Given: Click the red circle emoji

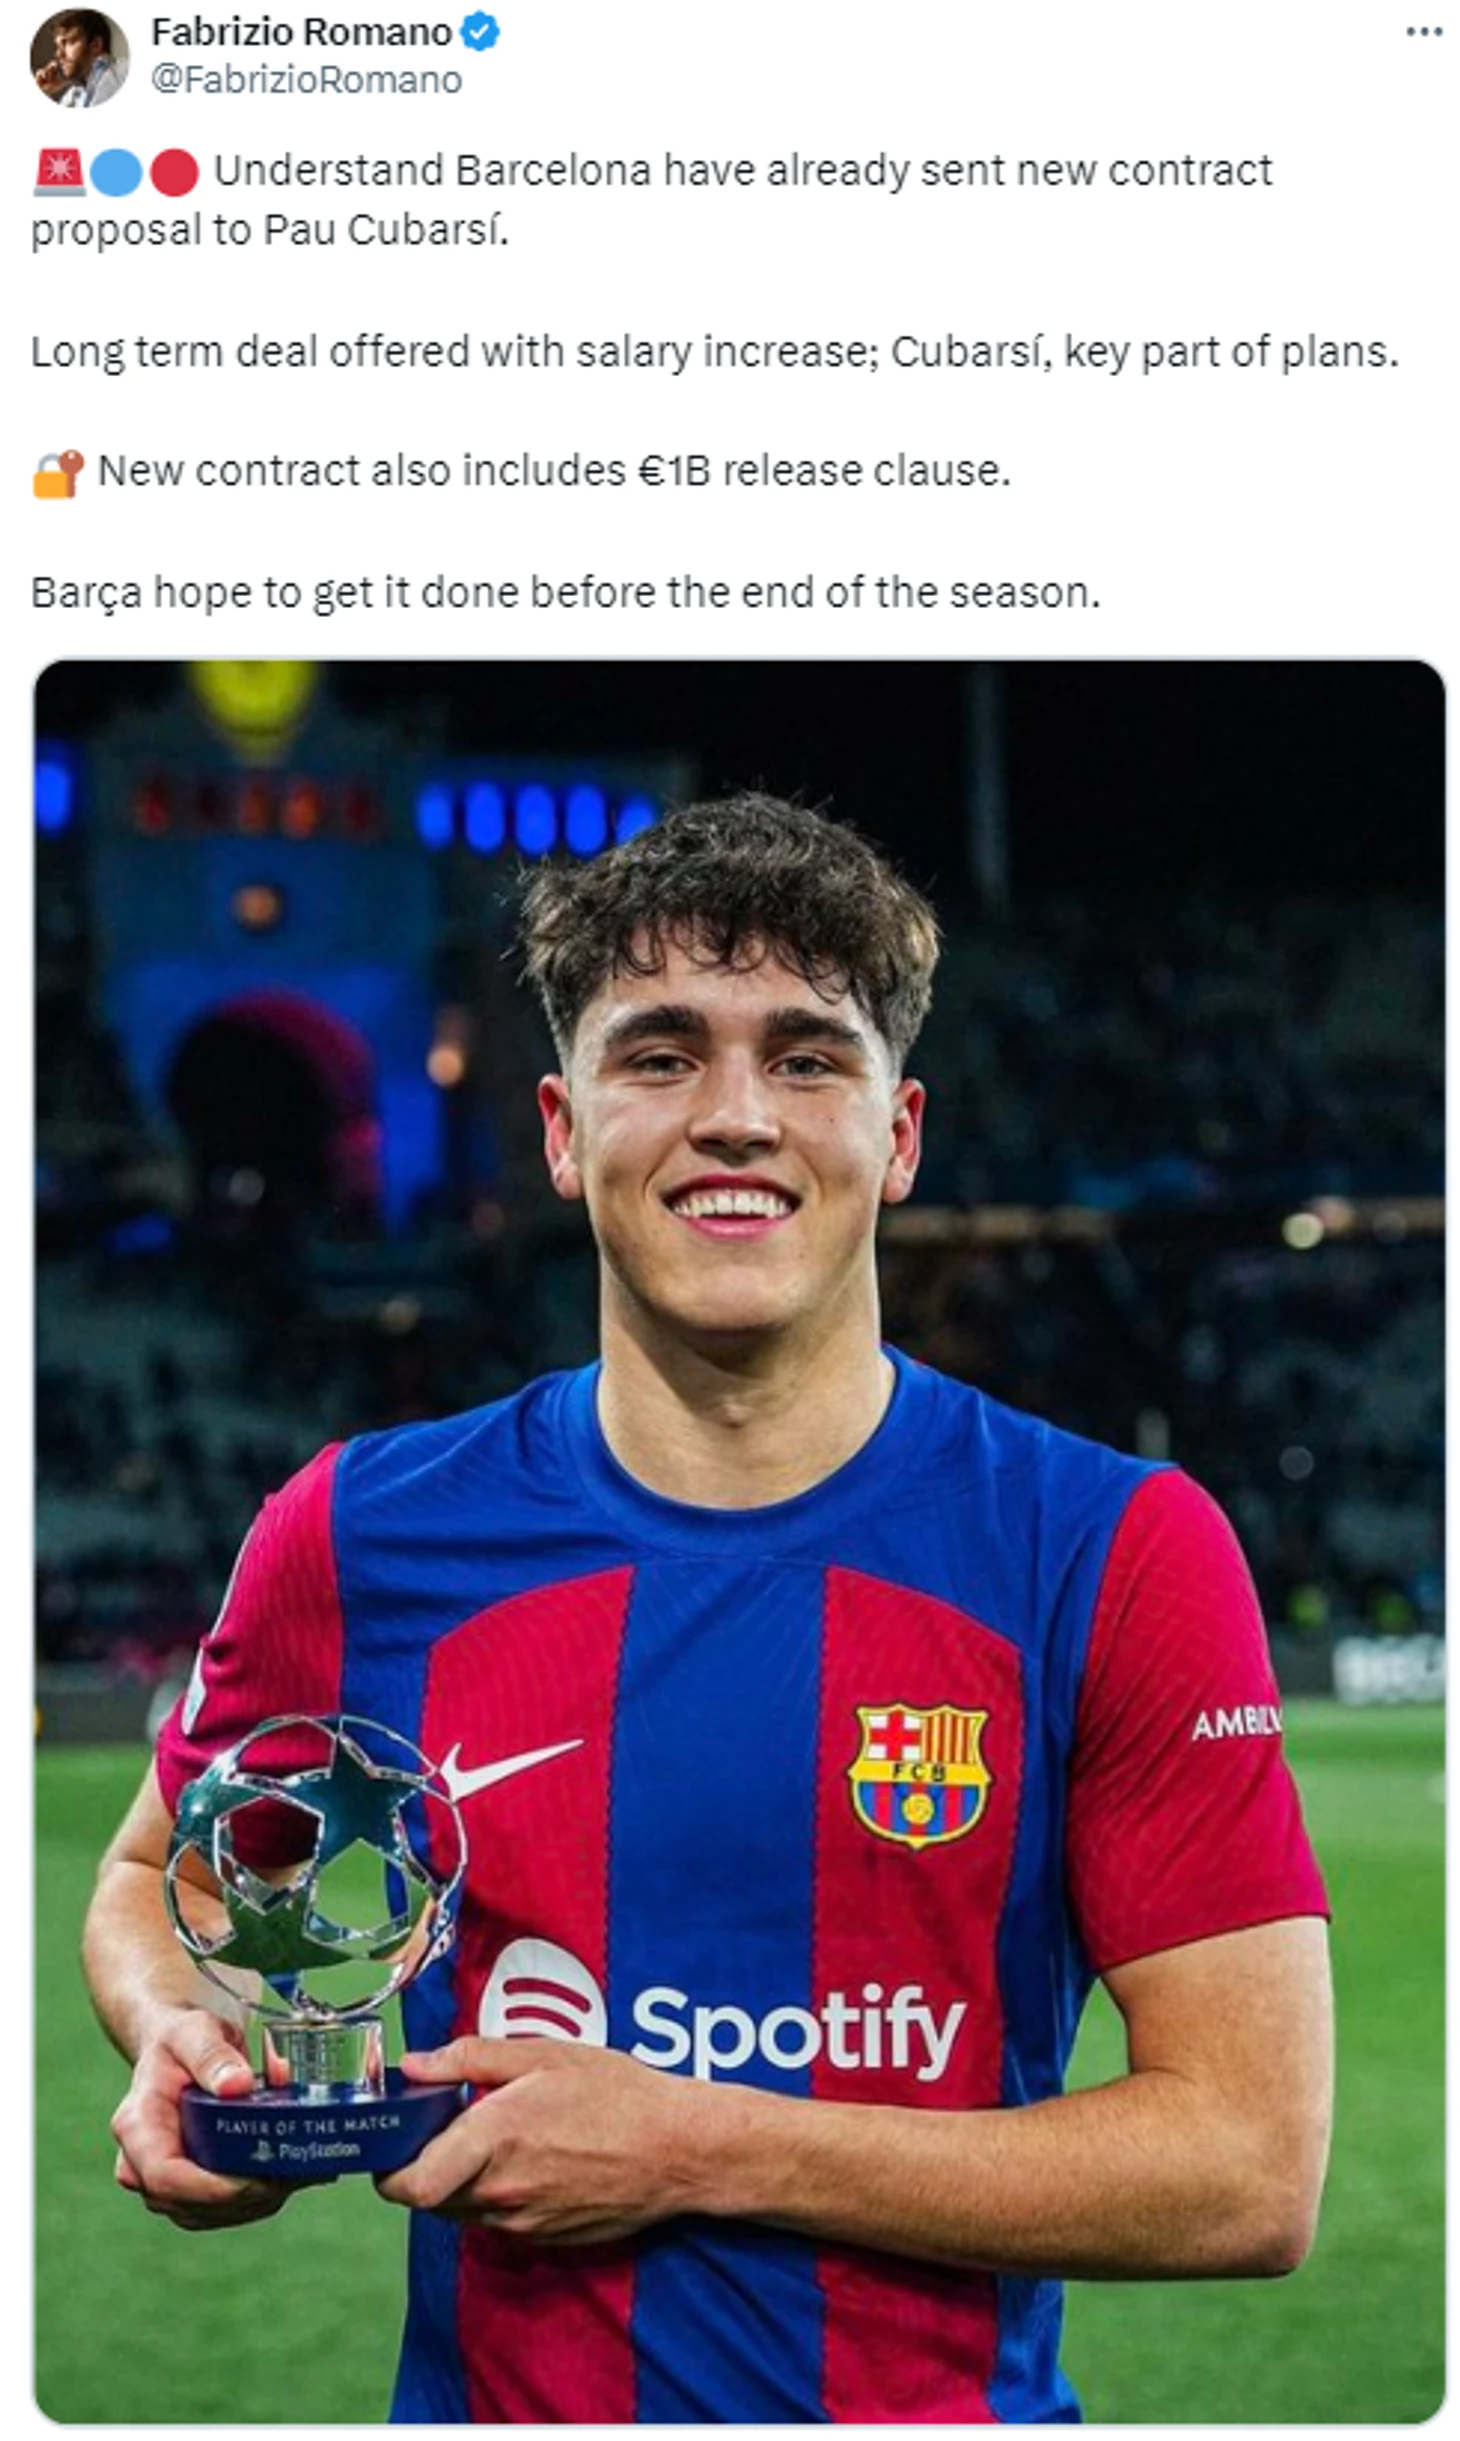Looking at the screenshot, I should point(174,172).
